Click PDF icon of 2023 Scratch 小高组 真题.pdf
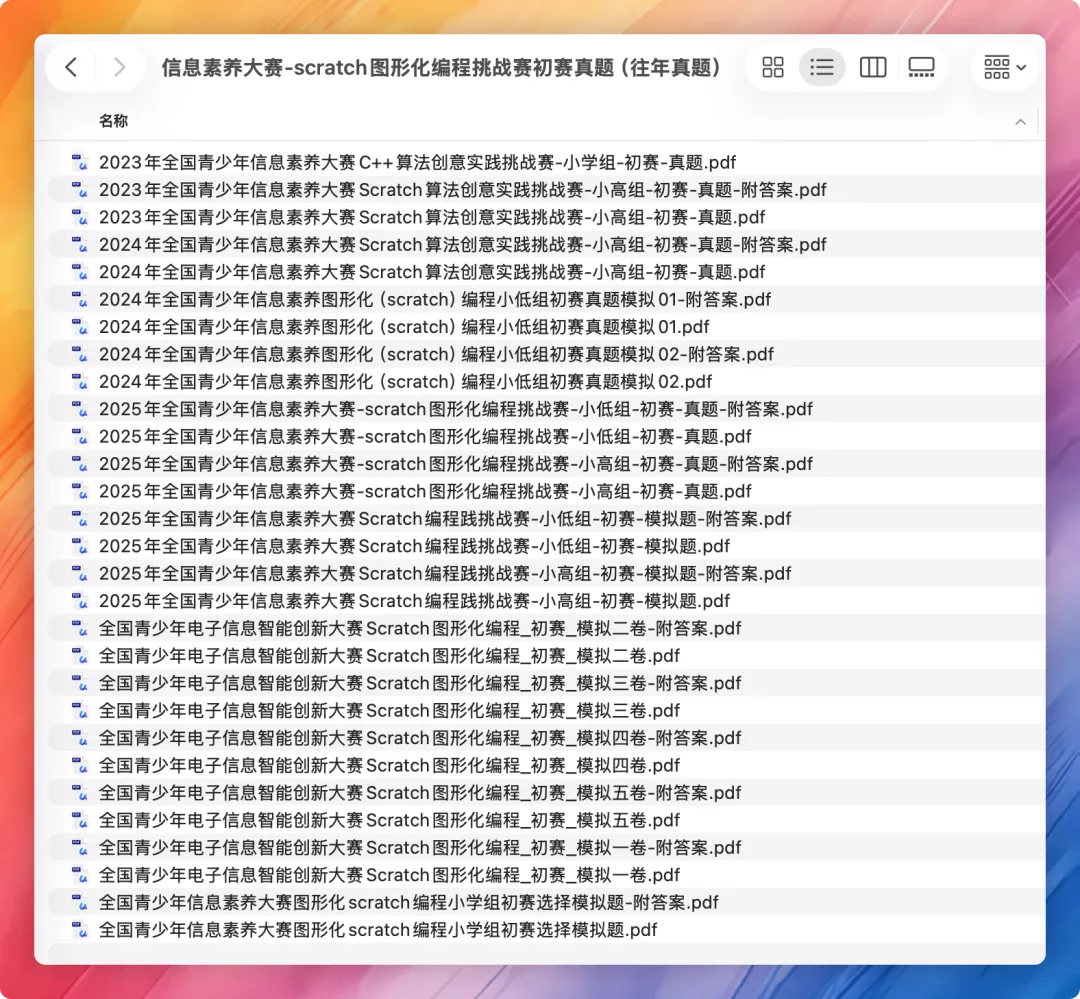Viewport: 1080px width, 999px height. click(x=80, y=217)
